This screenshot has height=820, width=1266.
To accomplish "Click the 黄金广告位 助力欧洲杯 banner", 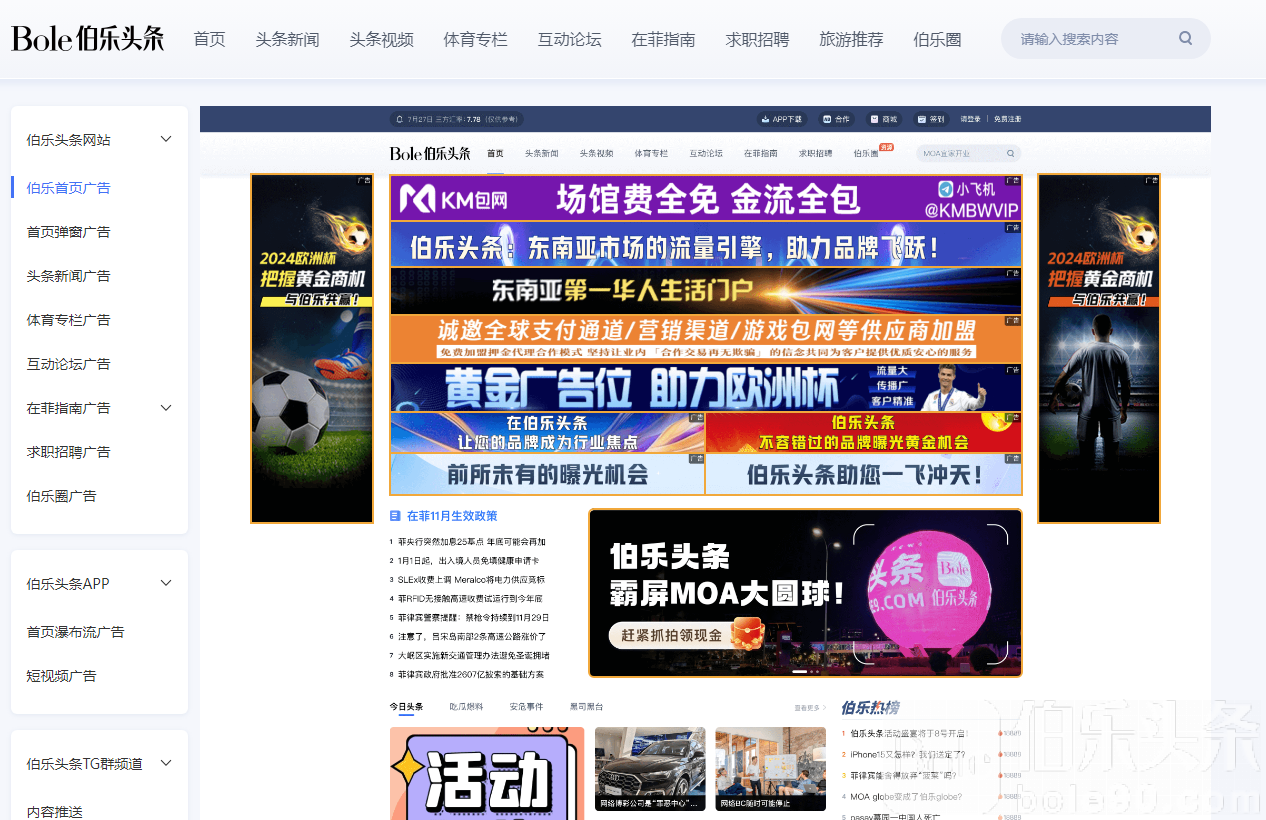I will [706, 387].
